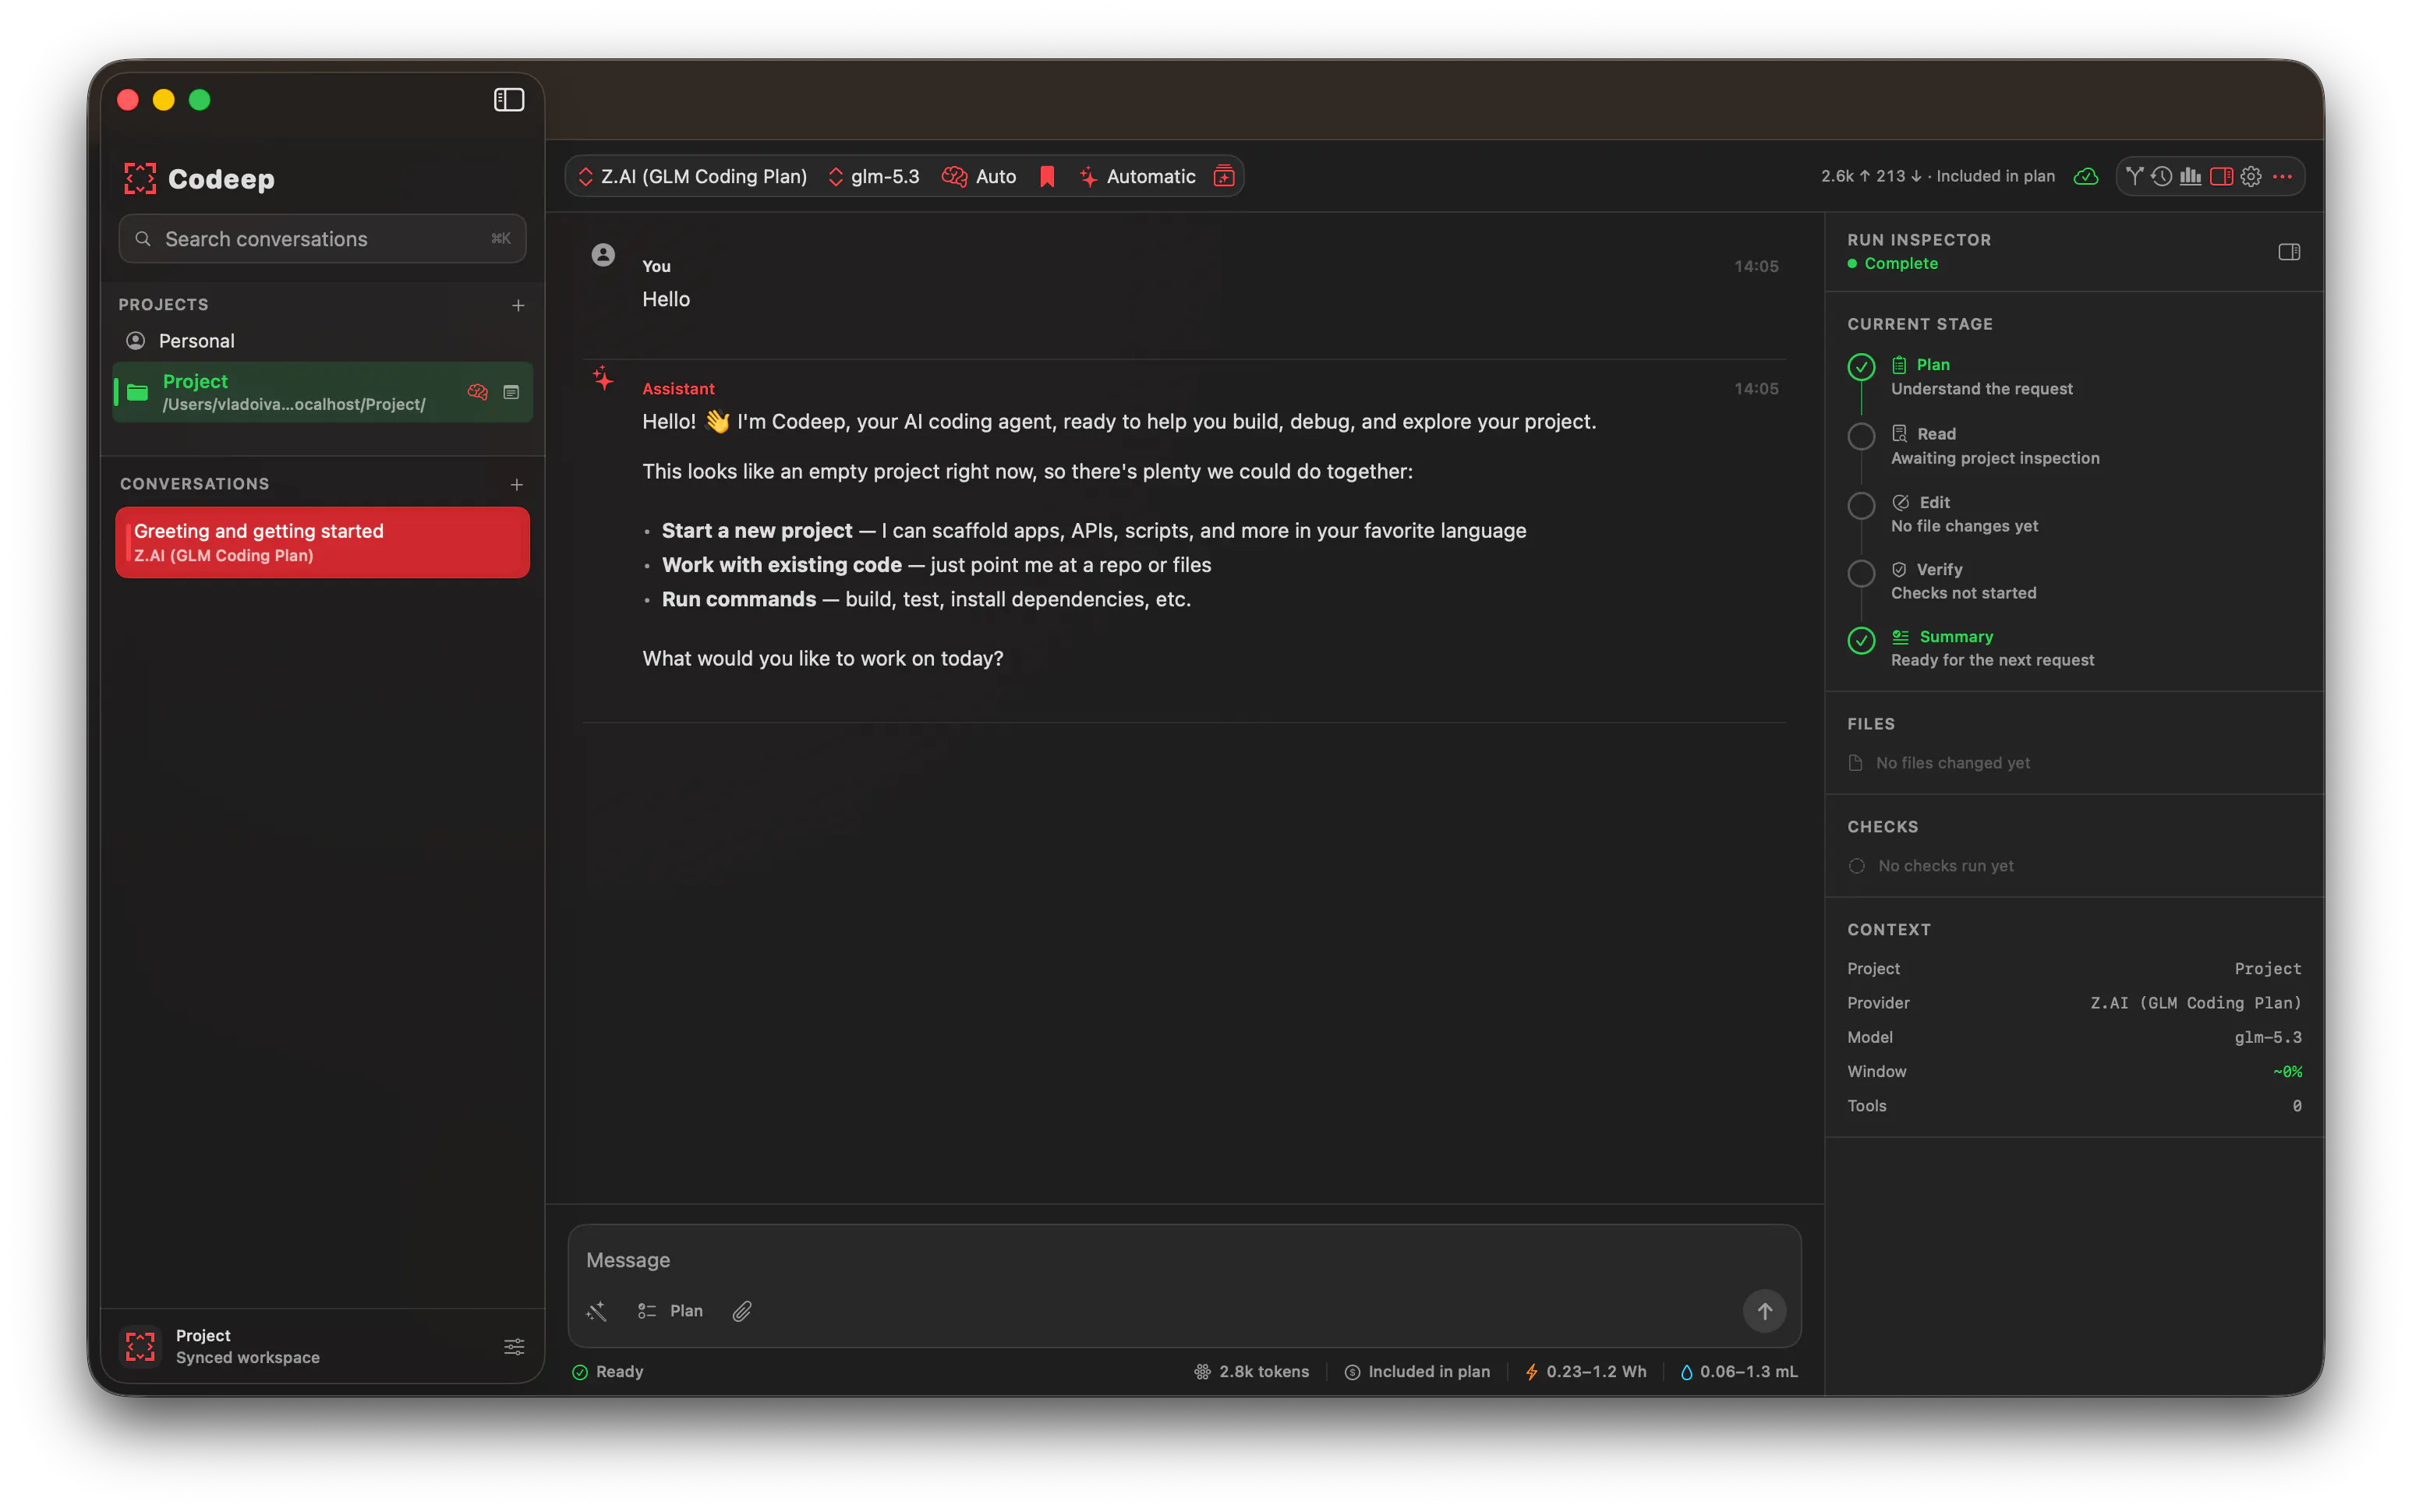Click the magic wand enhance icon
This screenshot has height=1512, width=2412.
597,1312
